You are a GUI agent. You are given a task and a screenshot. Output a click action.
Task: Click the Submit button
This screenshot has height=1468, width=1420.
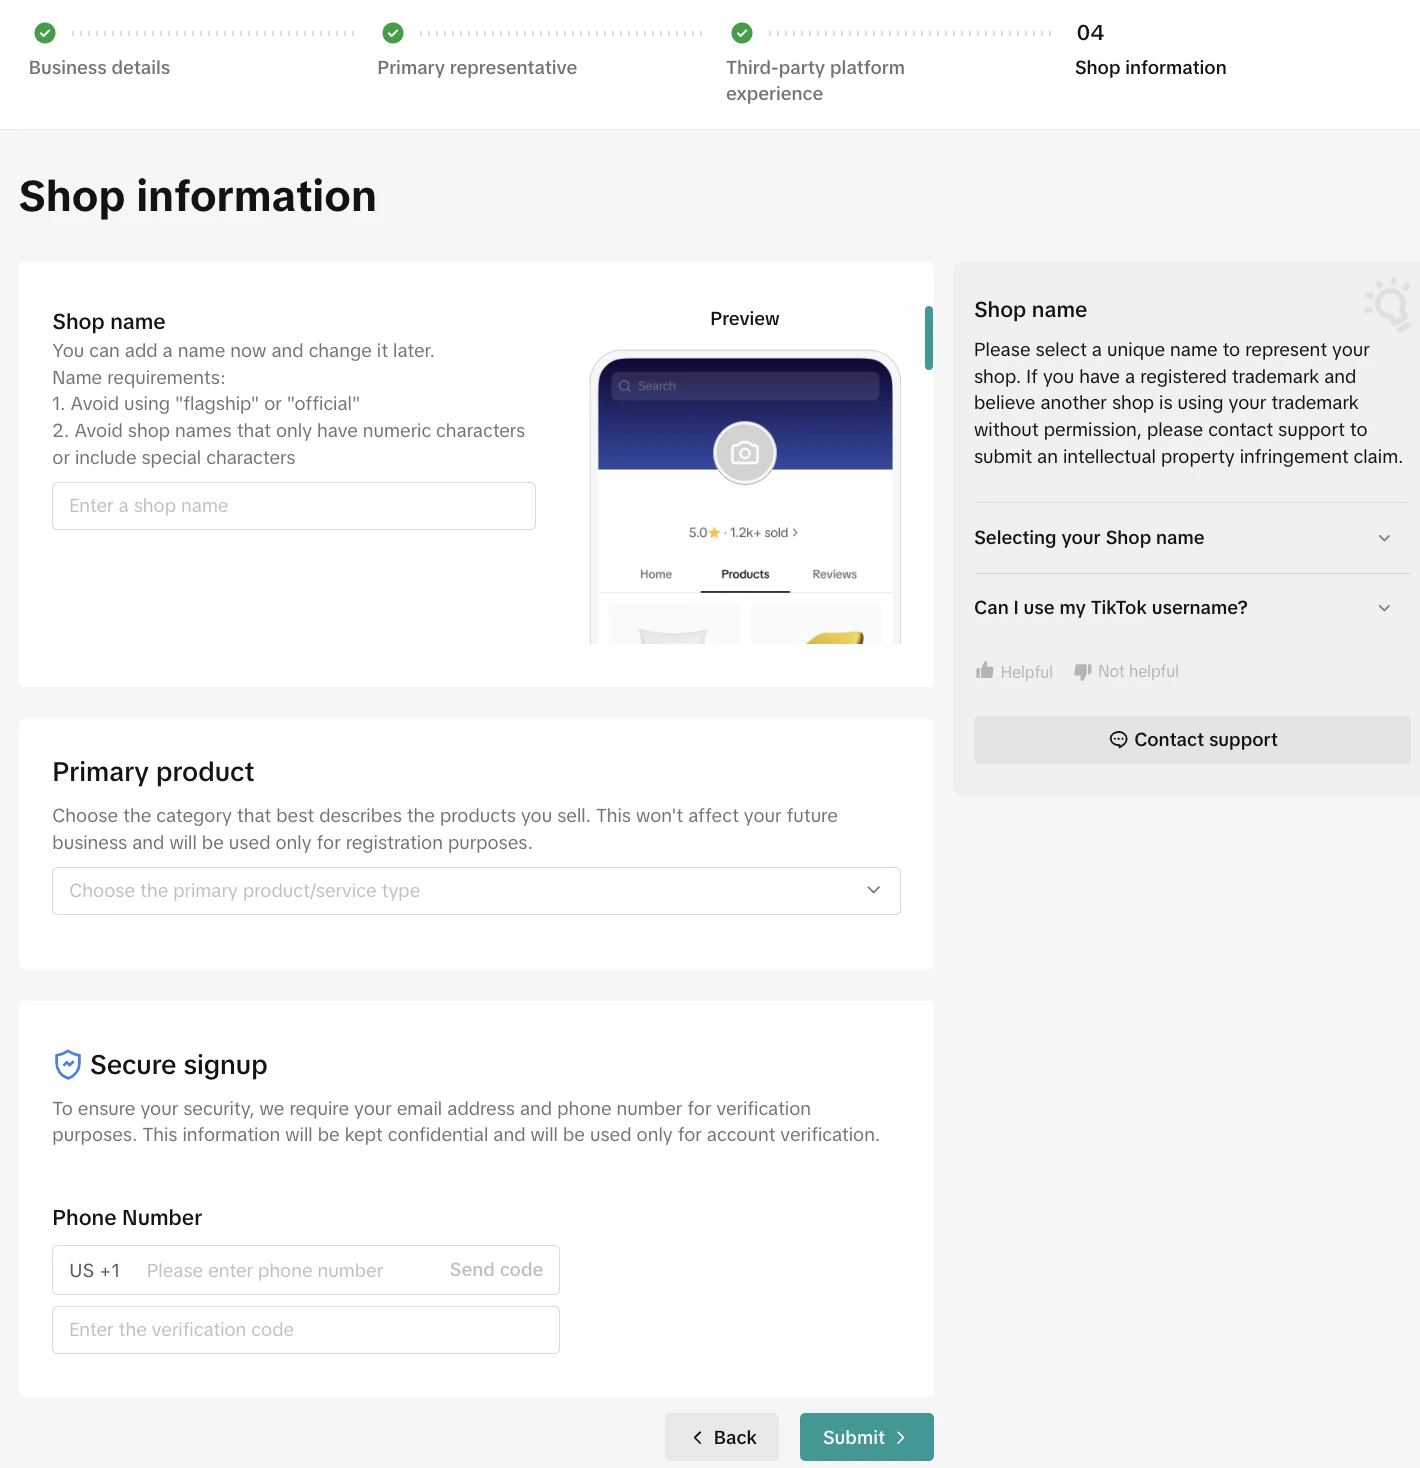(866, 1437)
